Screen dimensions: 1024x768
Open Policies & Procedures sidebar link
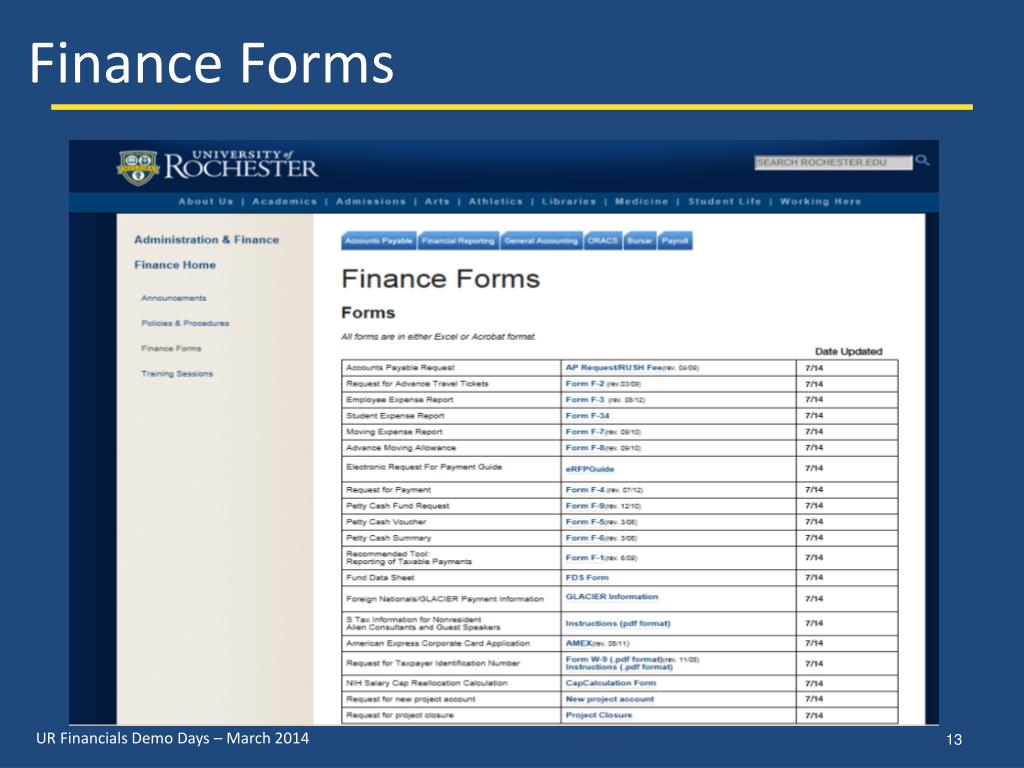tap(185, 323)
